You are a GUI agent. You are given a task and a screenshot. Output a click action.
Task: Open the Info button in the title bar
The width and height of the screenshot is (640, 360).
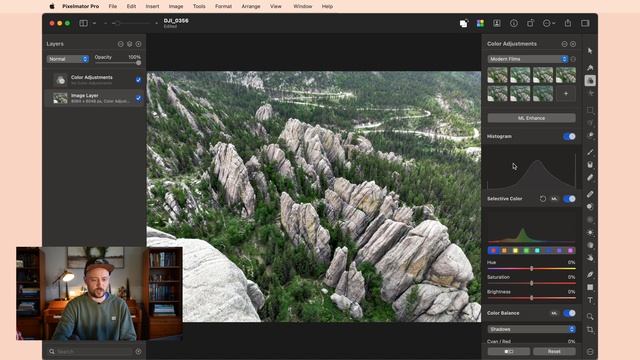click(514, 23)
